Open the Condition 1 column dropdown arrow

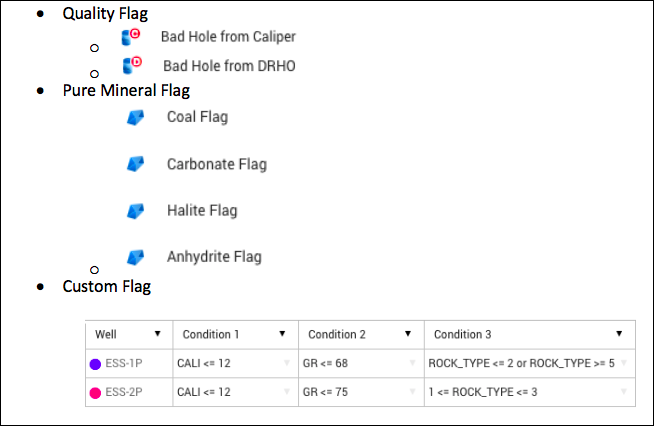tap(283, 334)
